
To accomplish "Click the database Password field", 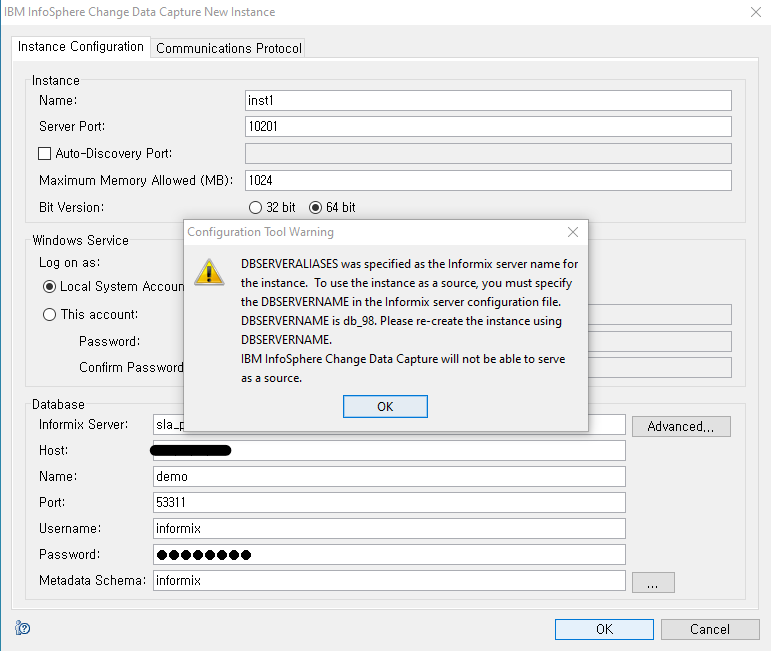I will tap(389, 555).
